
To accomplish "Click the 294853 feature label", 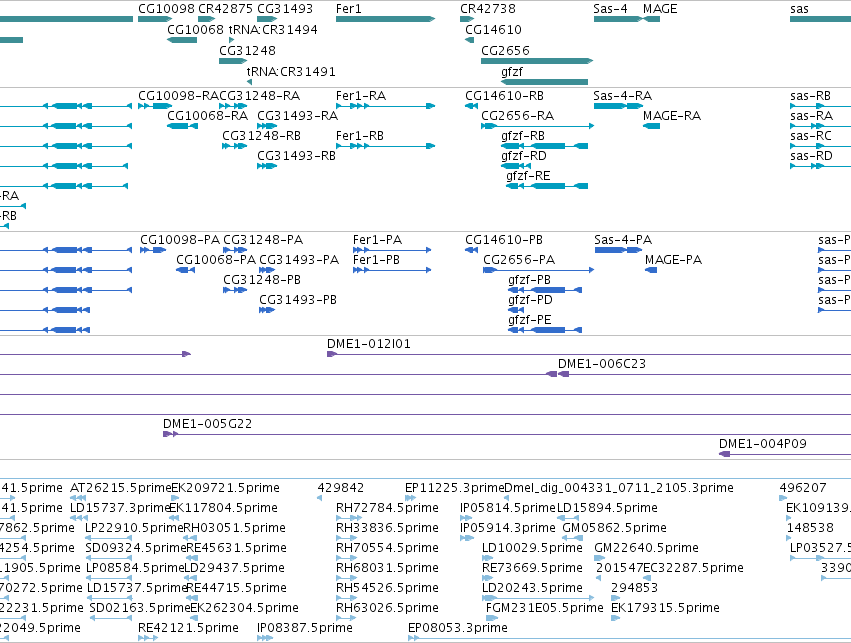I will [634, 588].
